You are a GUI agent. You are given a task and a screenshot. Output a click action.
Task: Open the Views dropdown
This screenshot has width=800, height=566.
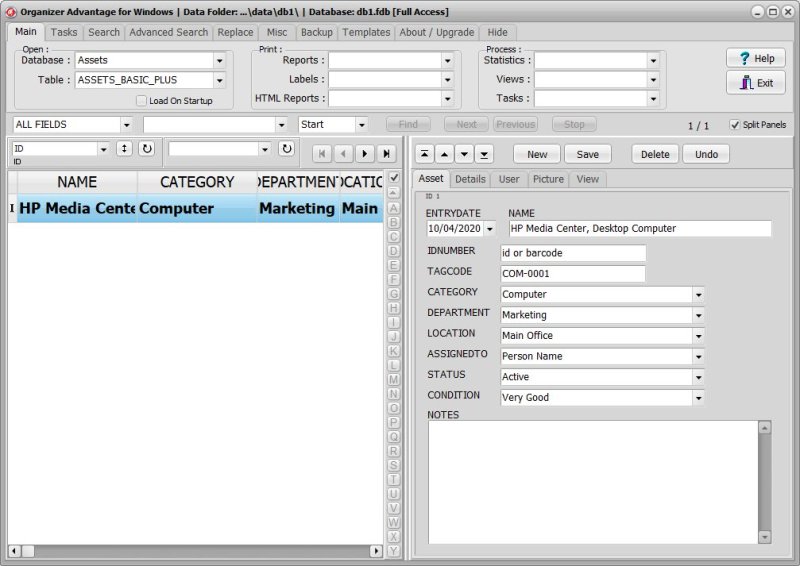[653, 80]
